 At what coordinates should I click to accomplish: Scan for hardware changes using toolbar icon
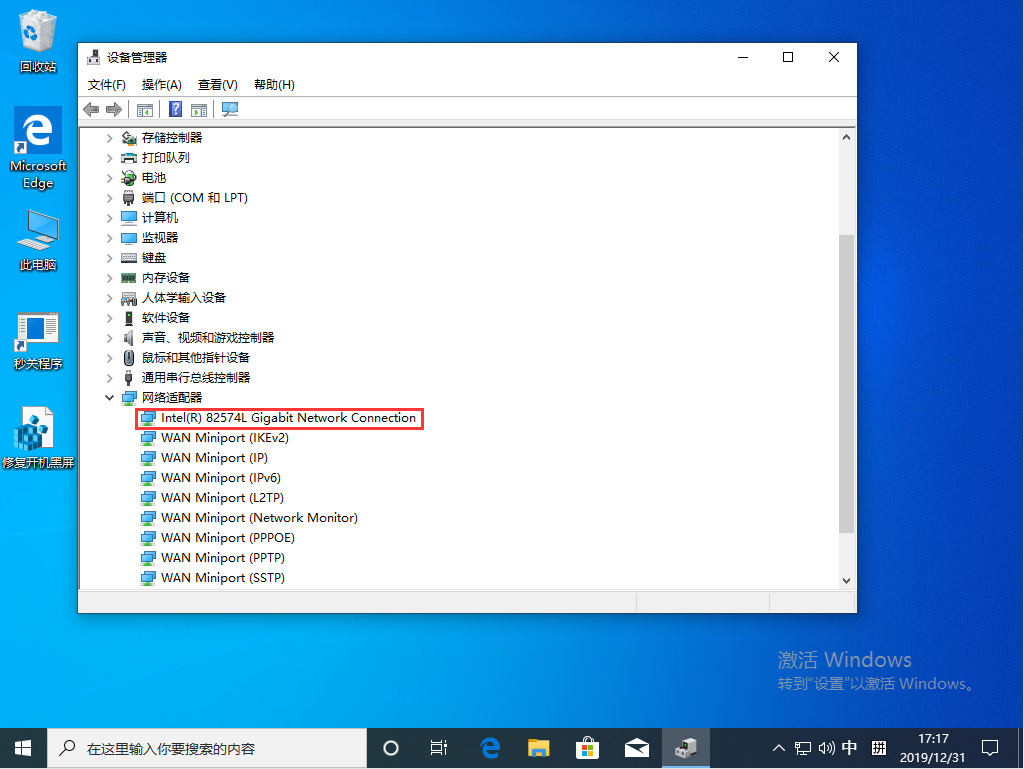(230, 110)
